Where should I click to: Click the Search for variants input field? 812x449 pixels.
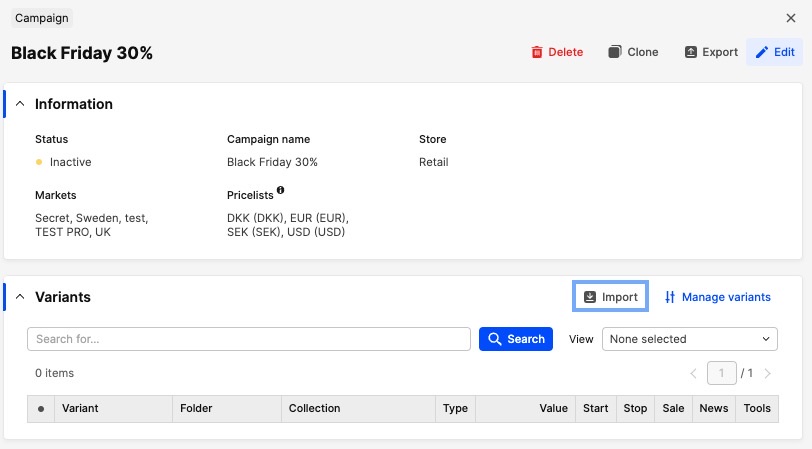248,339
